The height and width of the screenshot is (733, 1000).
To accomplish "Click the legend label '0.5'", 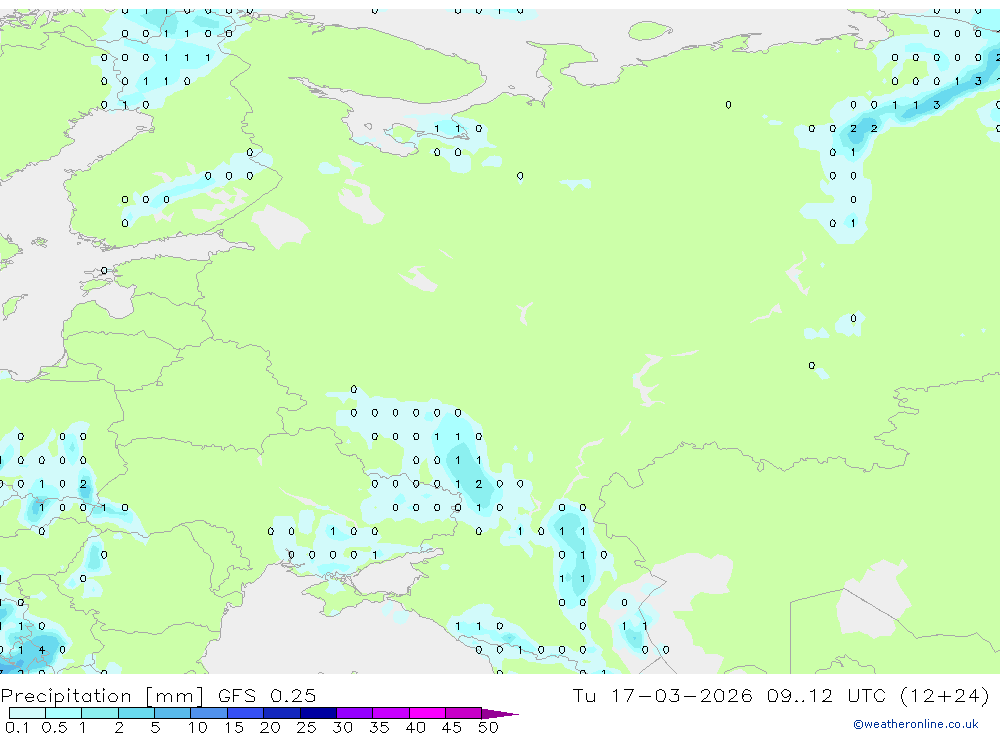I will [x=54, y=727].
